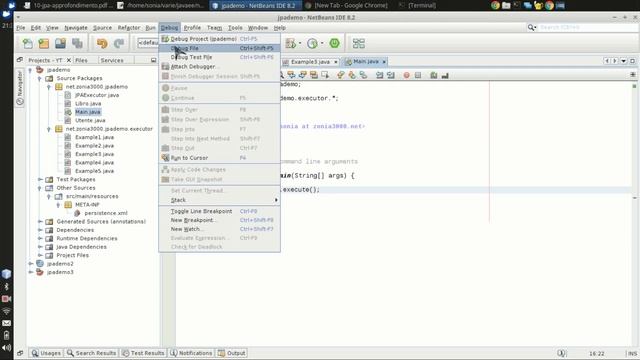Collapse net.zonia3000.jpademo.executor package

tap(49, 129)
